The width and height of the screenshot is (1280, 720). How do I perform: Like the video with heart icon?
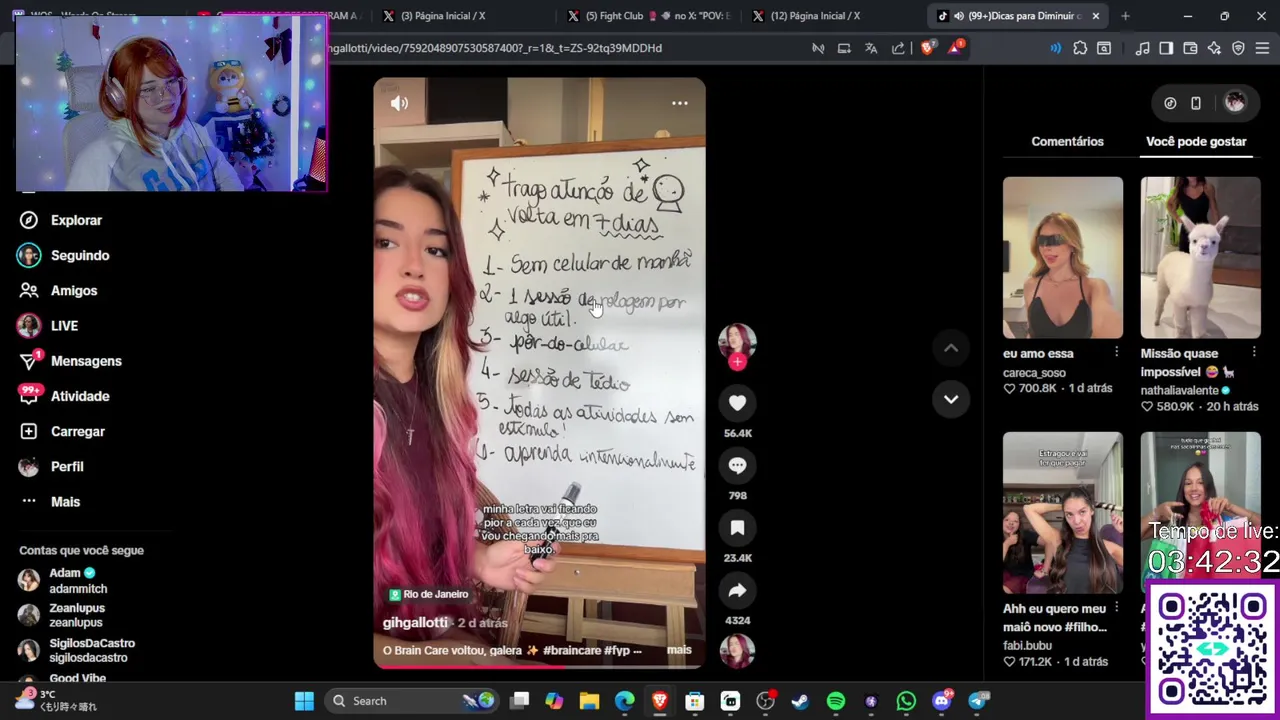pos(737,402)
